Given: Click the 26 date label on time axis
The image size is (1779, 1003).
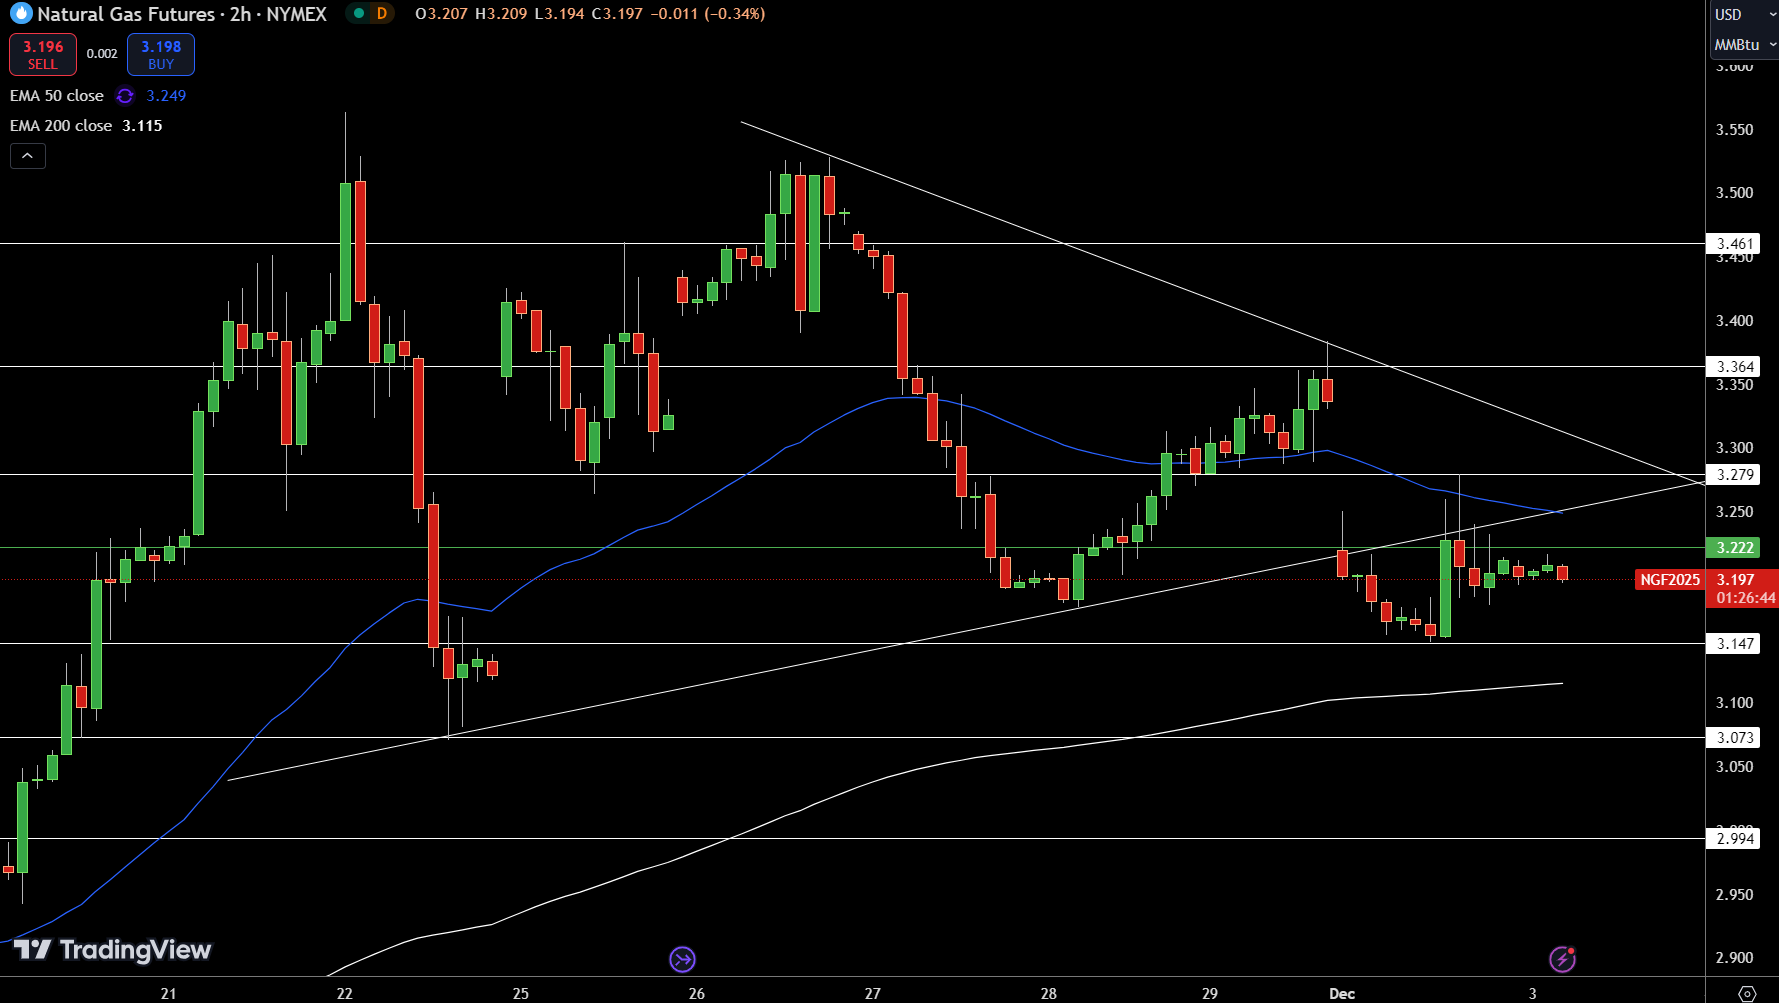Looking at the screenshot, I should [697, 994].
